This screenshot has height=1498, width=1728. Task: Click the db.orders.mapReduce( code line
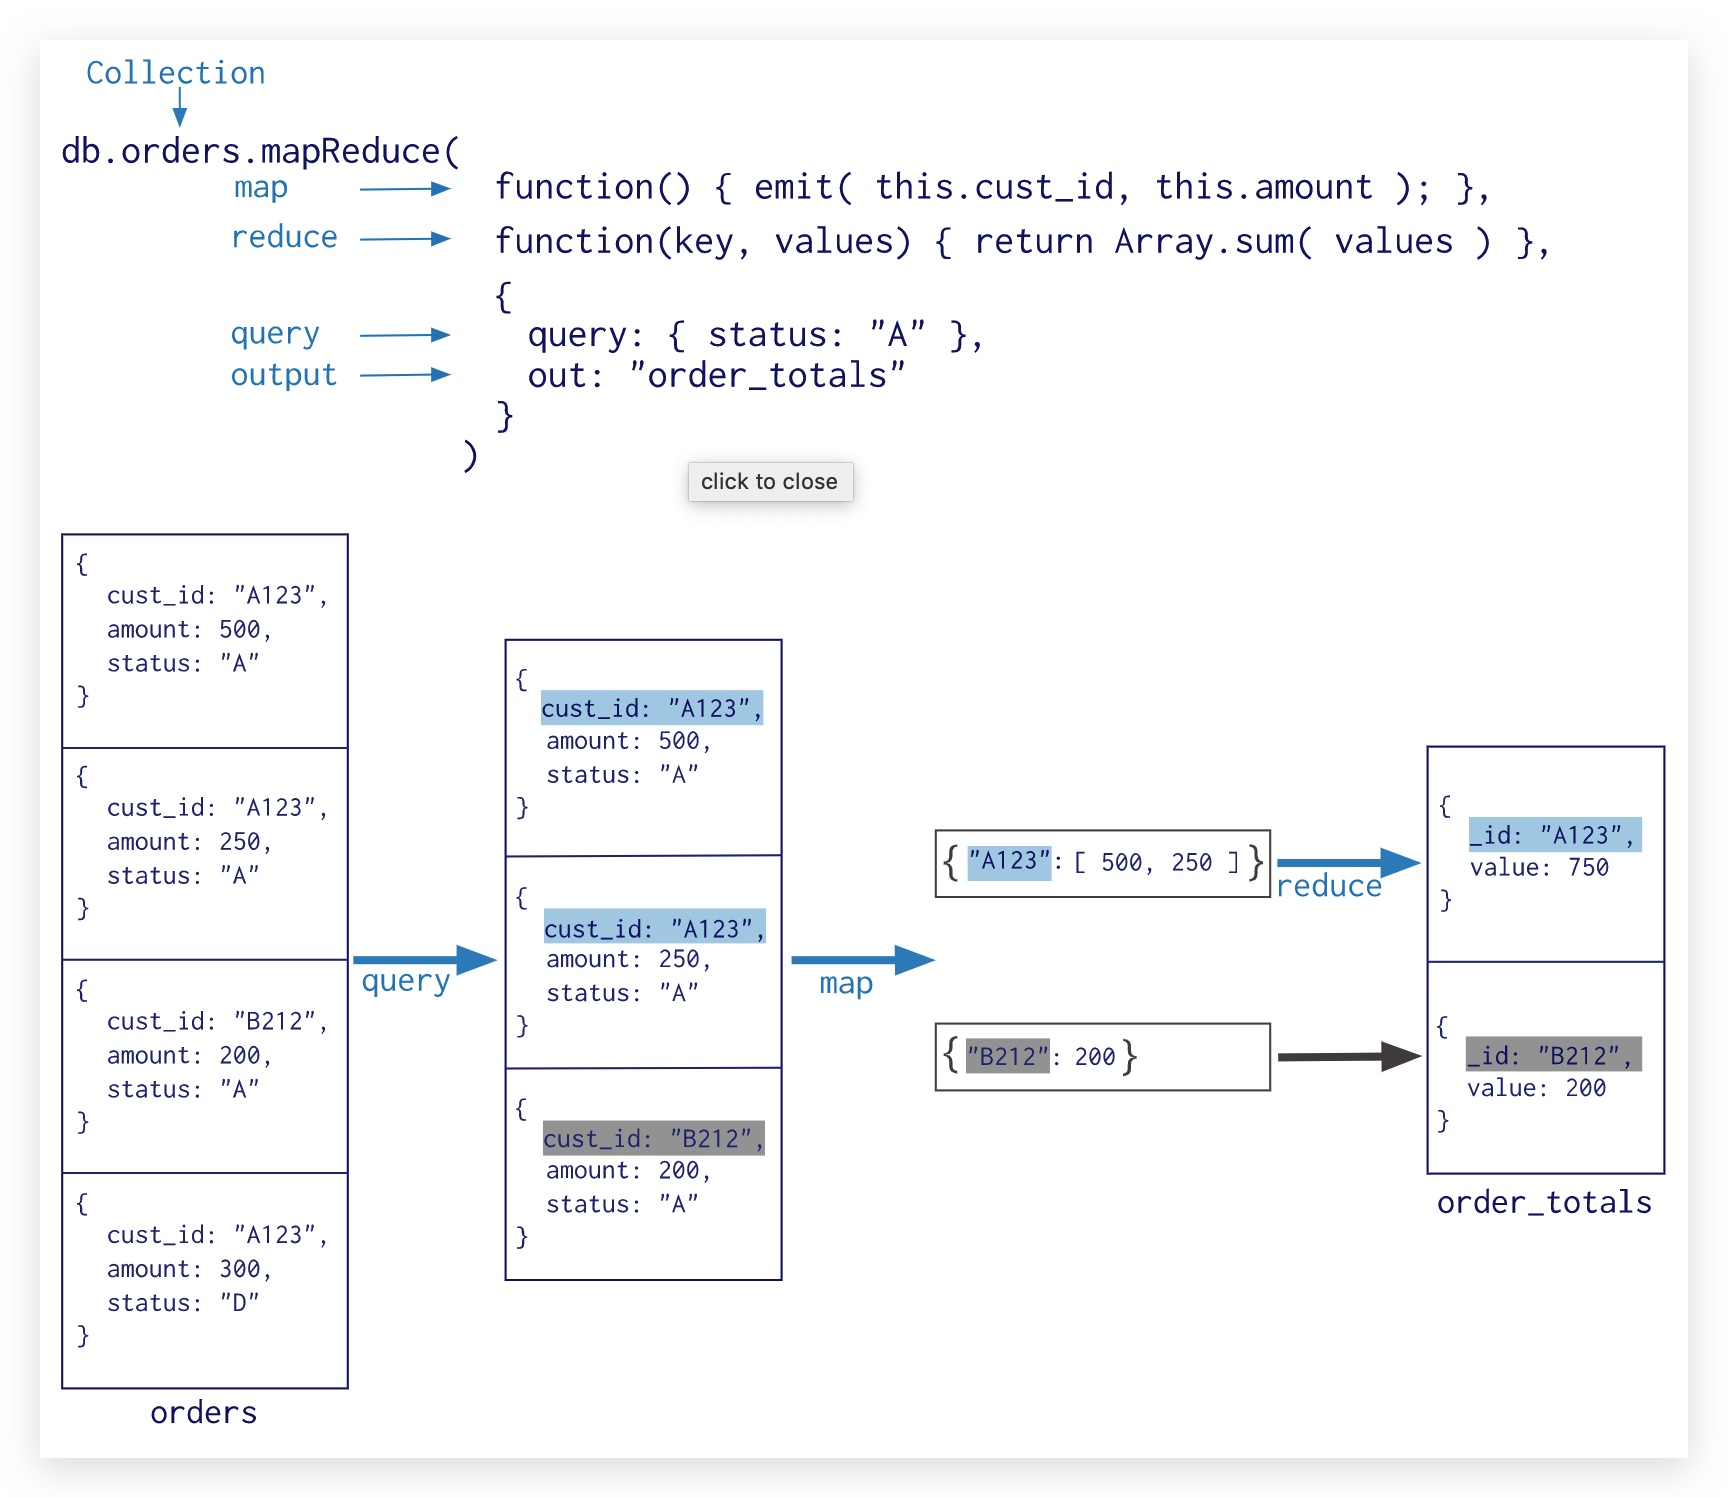260,151
